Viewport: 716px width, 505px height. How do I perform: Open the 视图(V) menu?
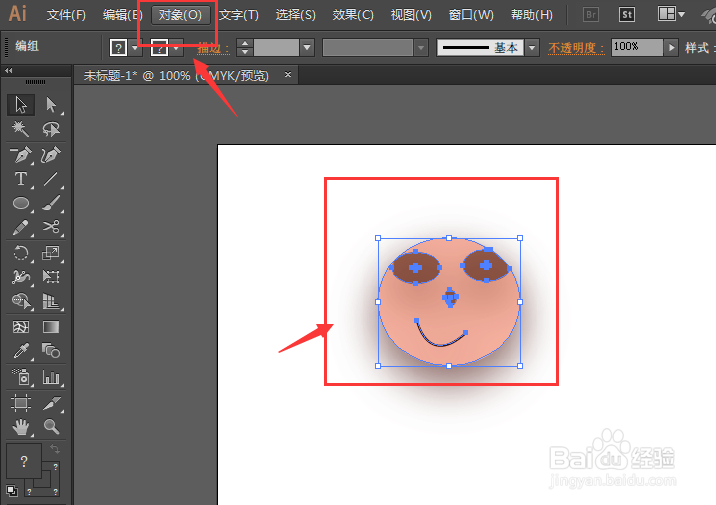[411, 15]
